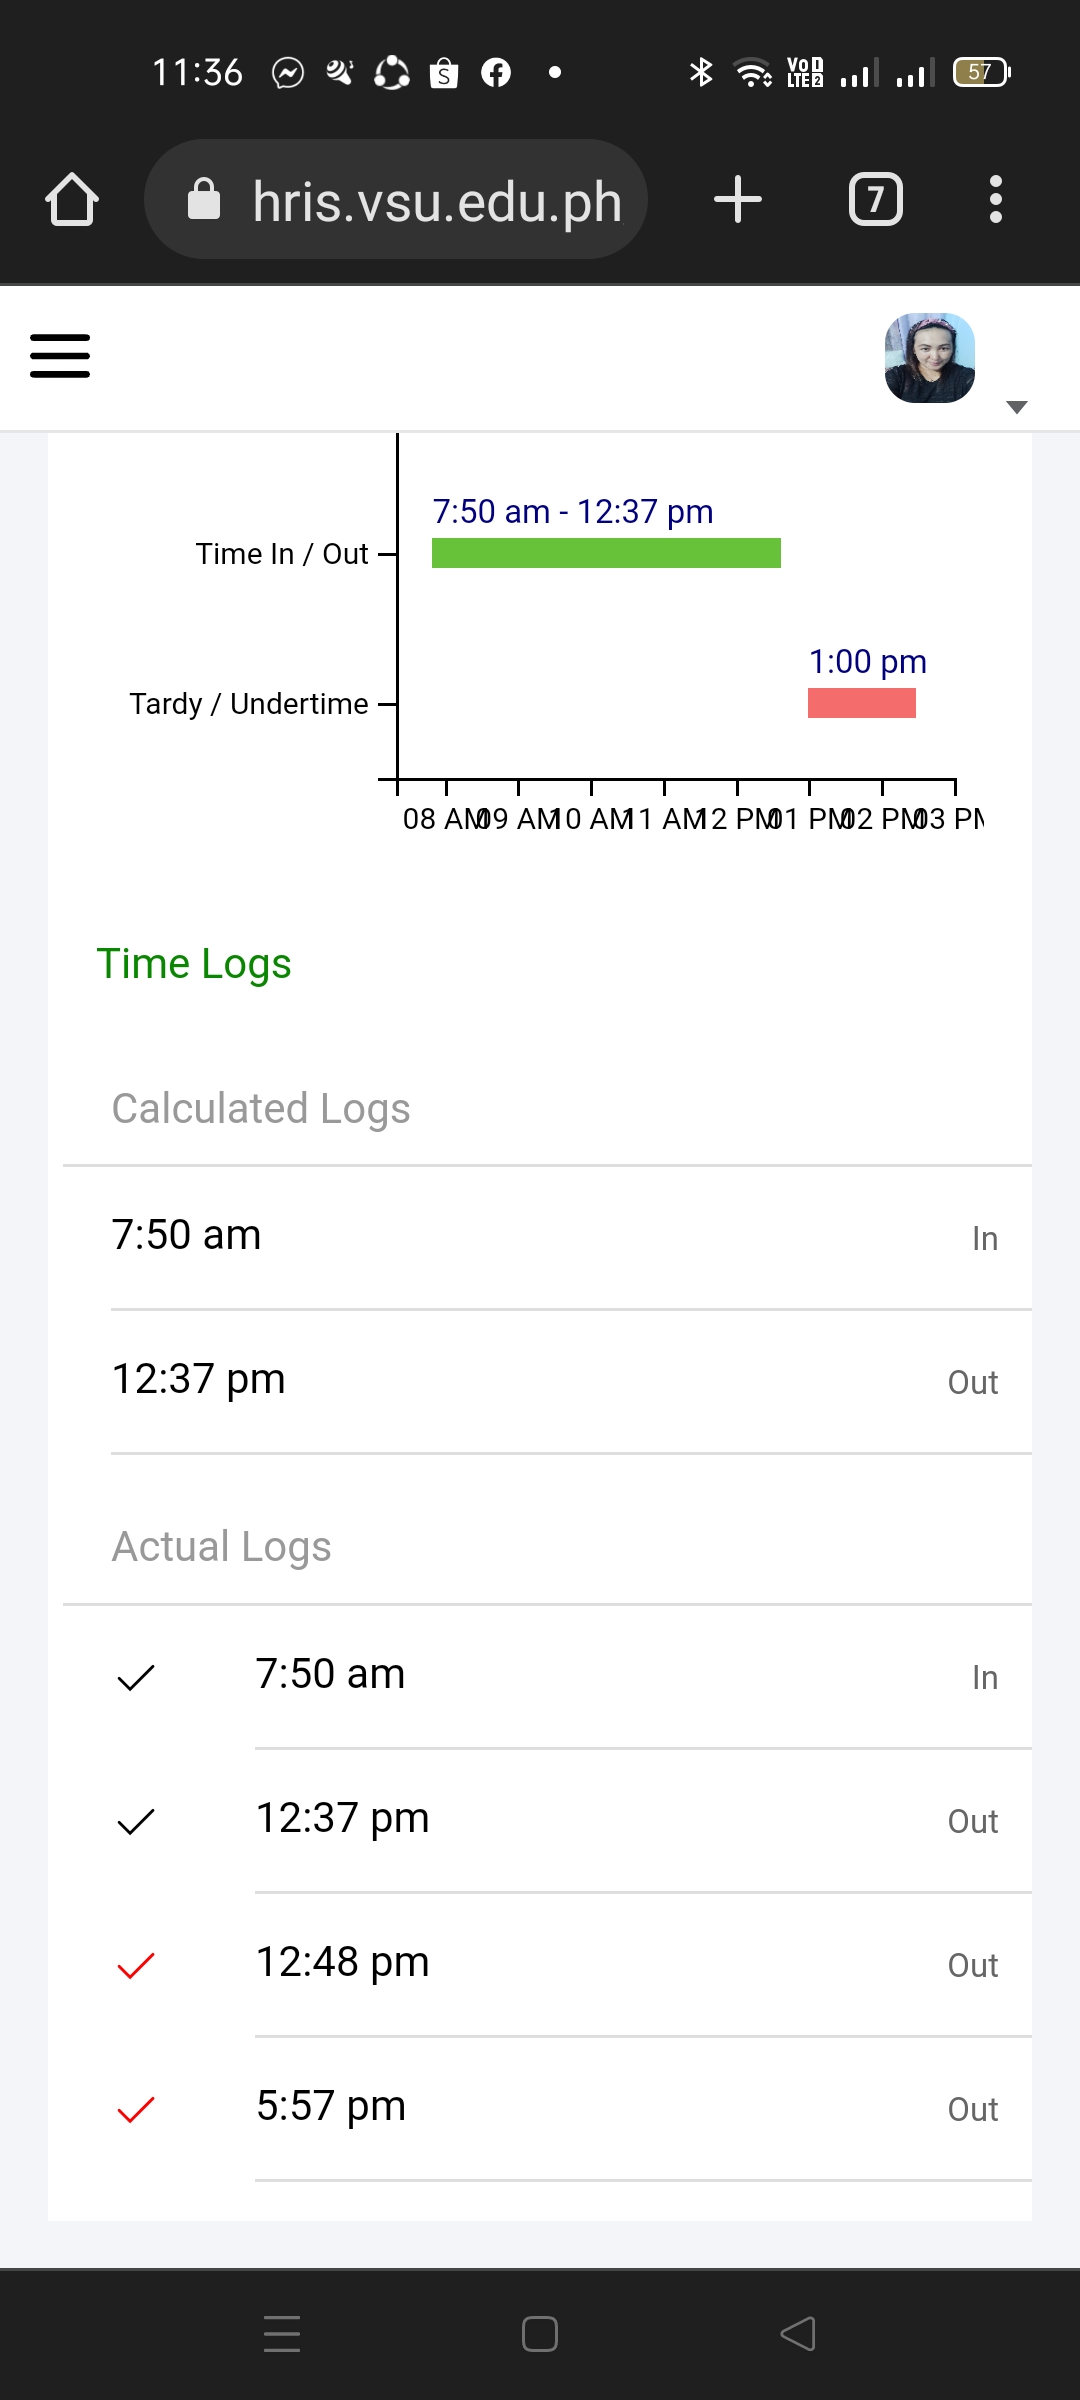The width and height of the screenshot is (1080, 2400).
Task: Expand the profile dropdown arrow
Action: point(1017,407)
